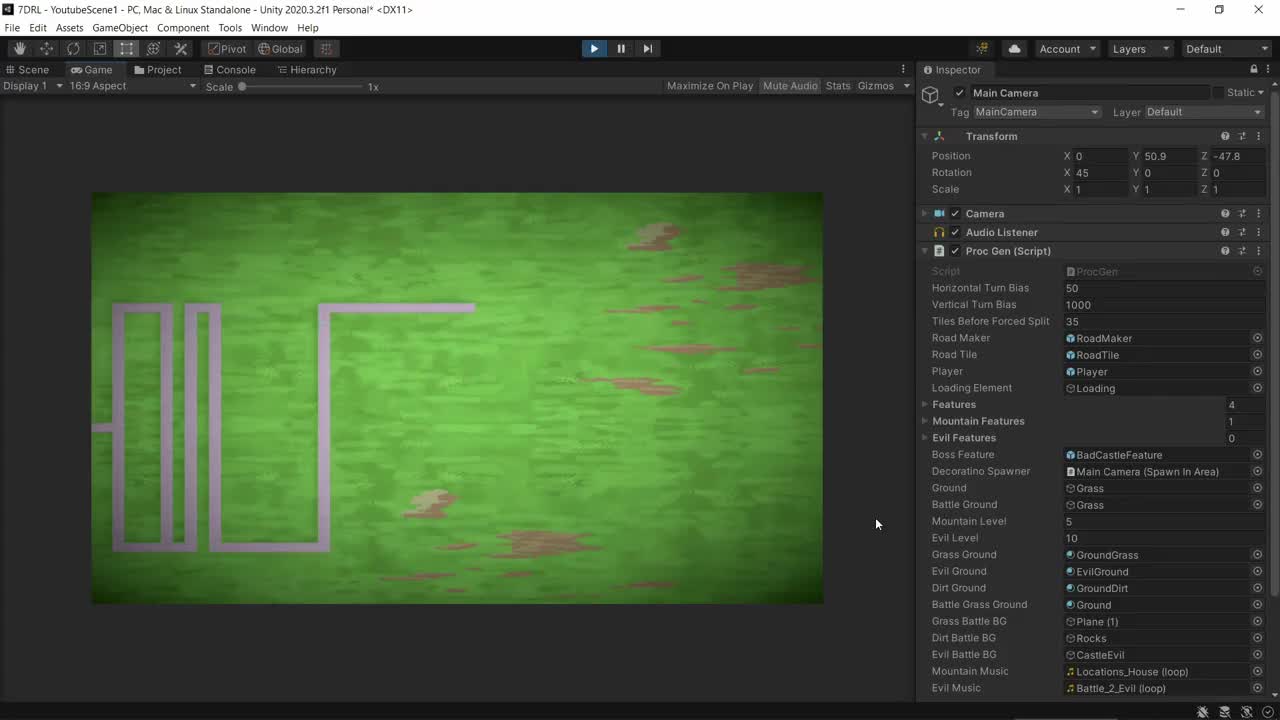Open Transform component help icon
Viewport: 1280px width, 720px height.
(x=1225, y=136)
